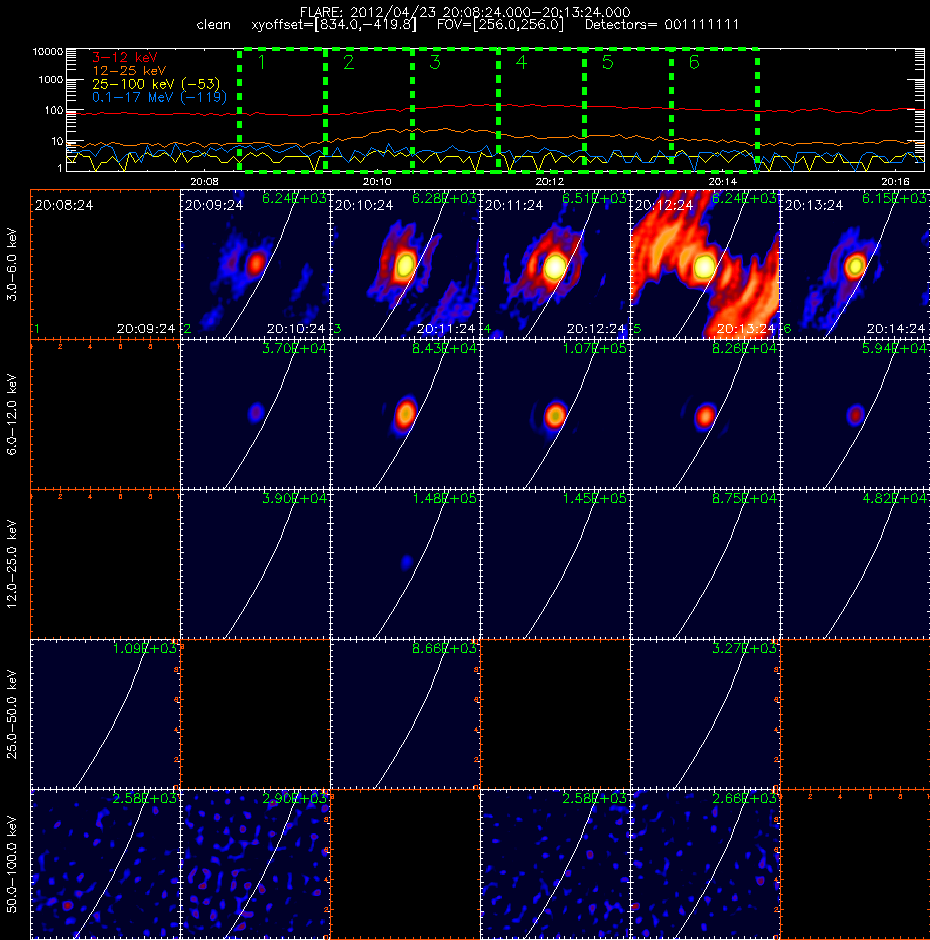
Task: Click the 20:08 time axis tick label
Action: pyautogui.click(x=204, y=182)
